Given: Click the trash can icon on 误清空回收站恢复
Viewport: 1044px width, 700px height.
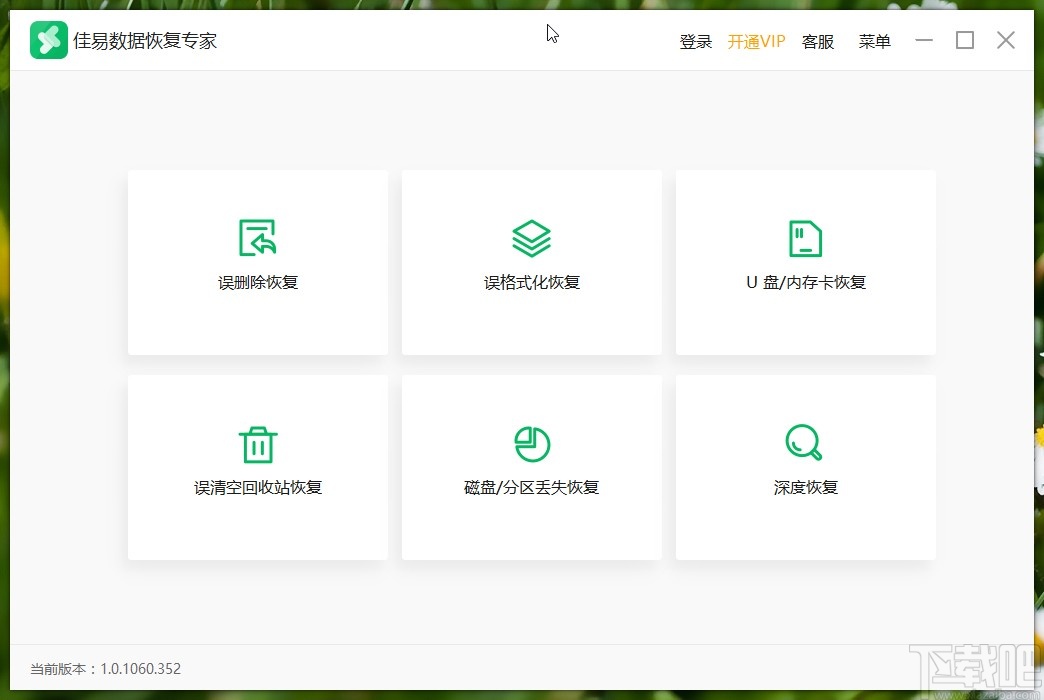Looking at the screenshot, I should [x=257, y=443].
